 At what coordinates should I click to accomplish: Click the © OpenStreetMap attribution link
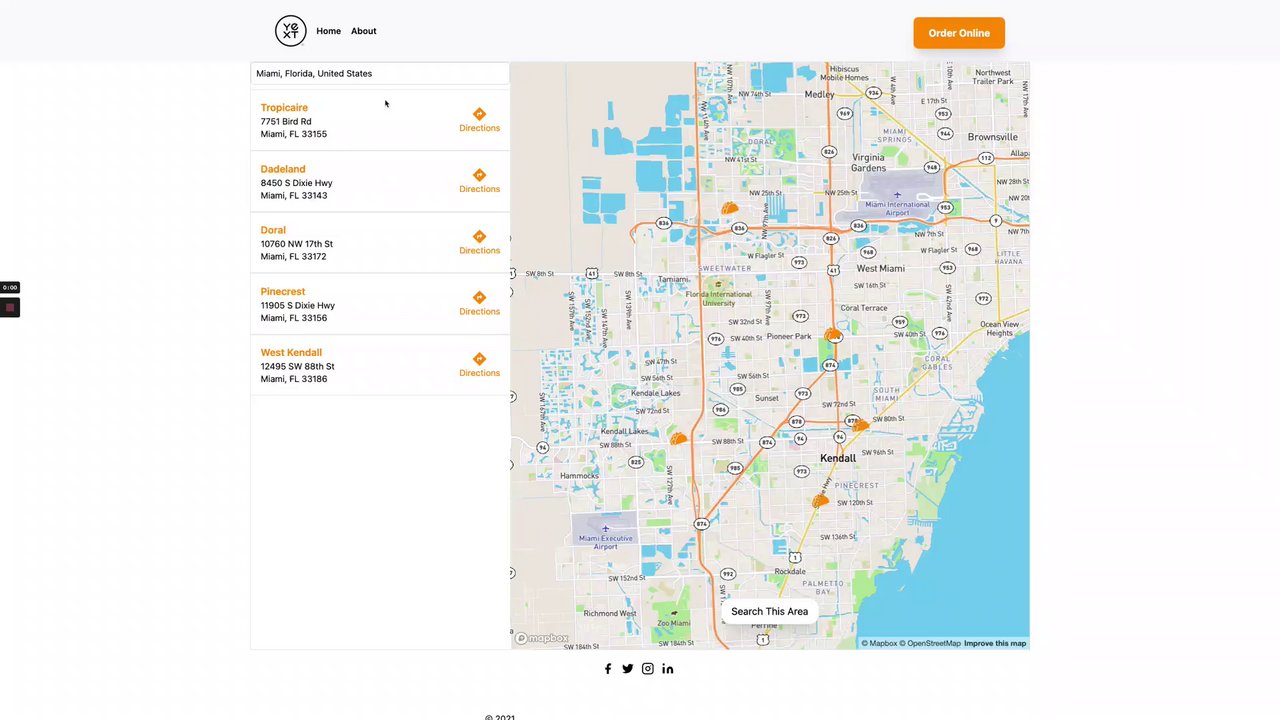[x=930, y=644]
